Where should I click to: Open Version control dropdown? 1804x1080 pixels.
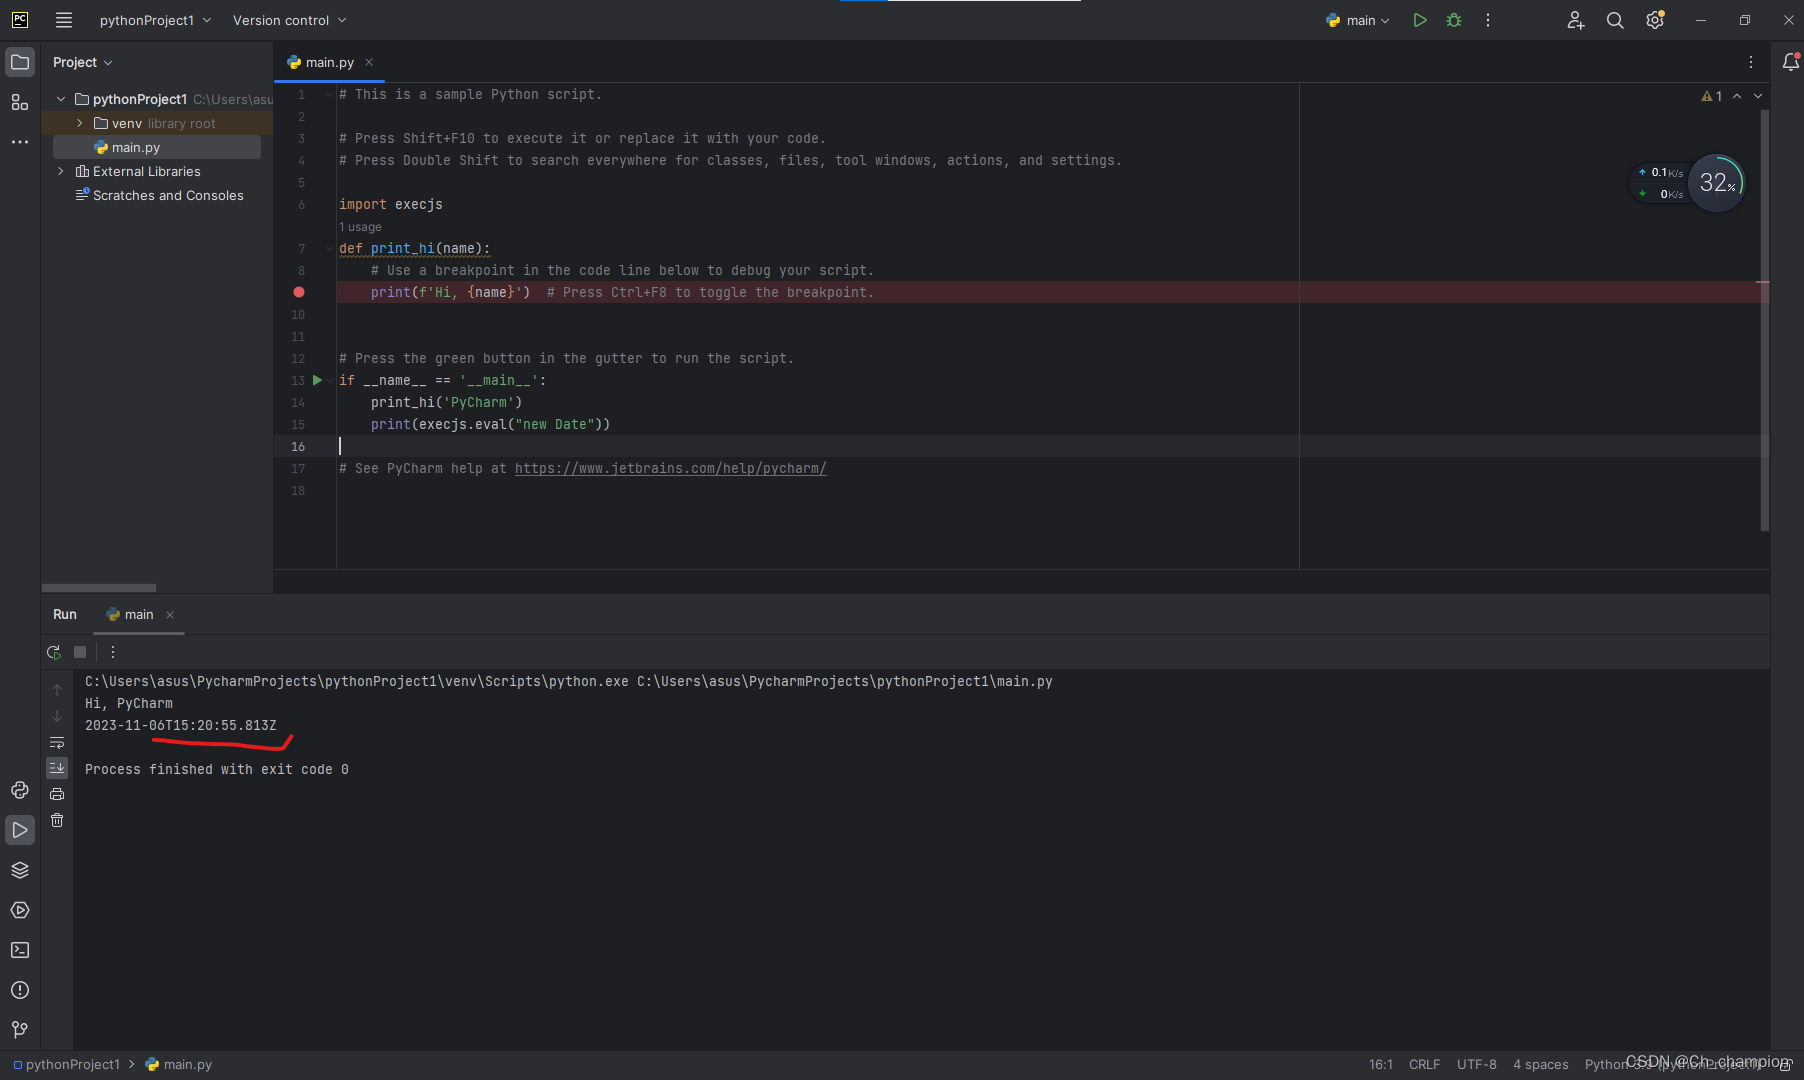tap(289, 20)
